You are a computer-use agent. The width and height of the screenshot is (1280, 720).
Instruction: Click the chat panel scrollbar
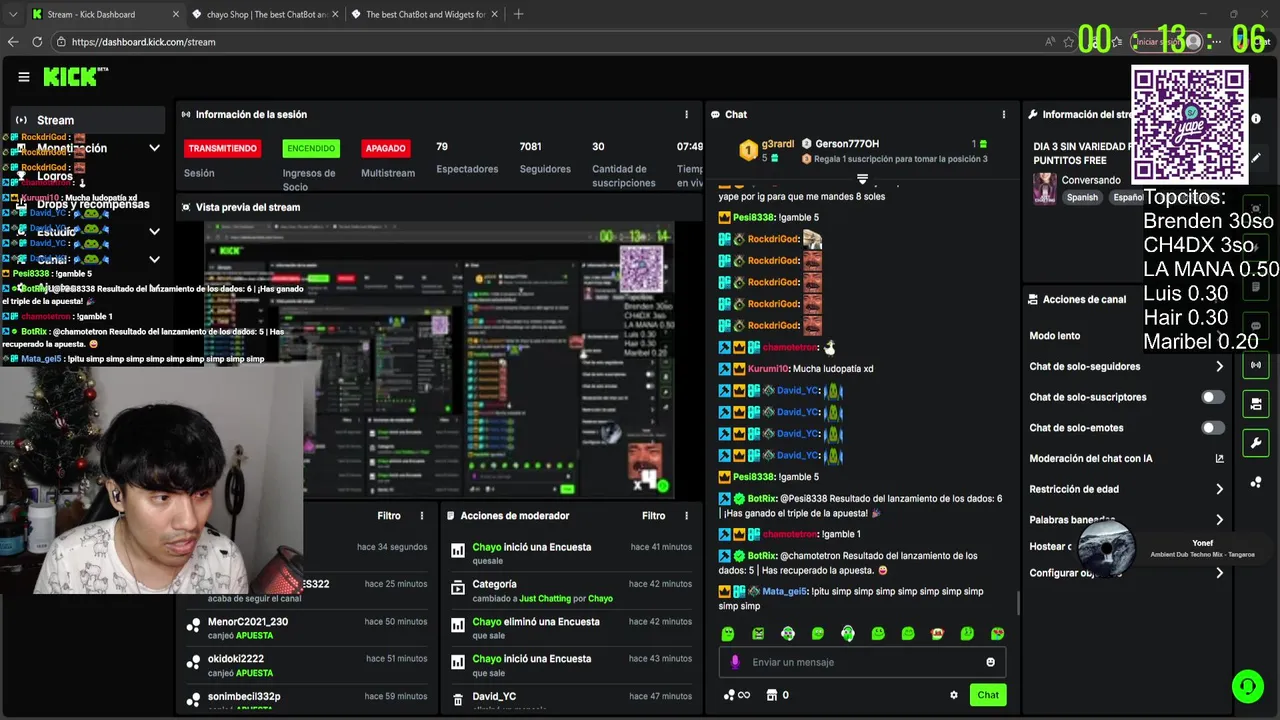[x=1017, y=602]
